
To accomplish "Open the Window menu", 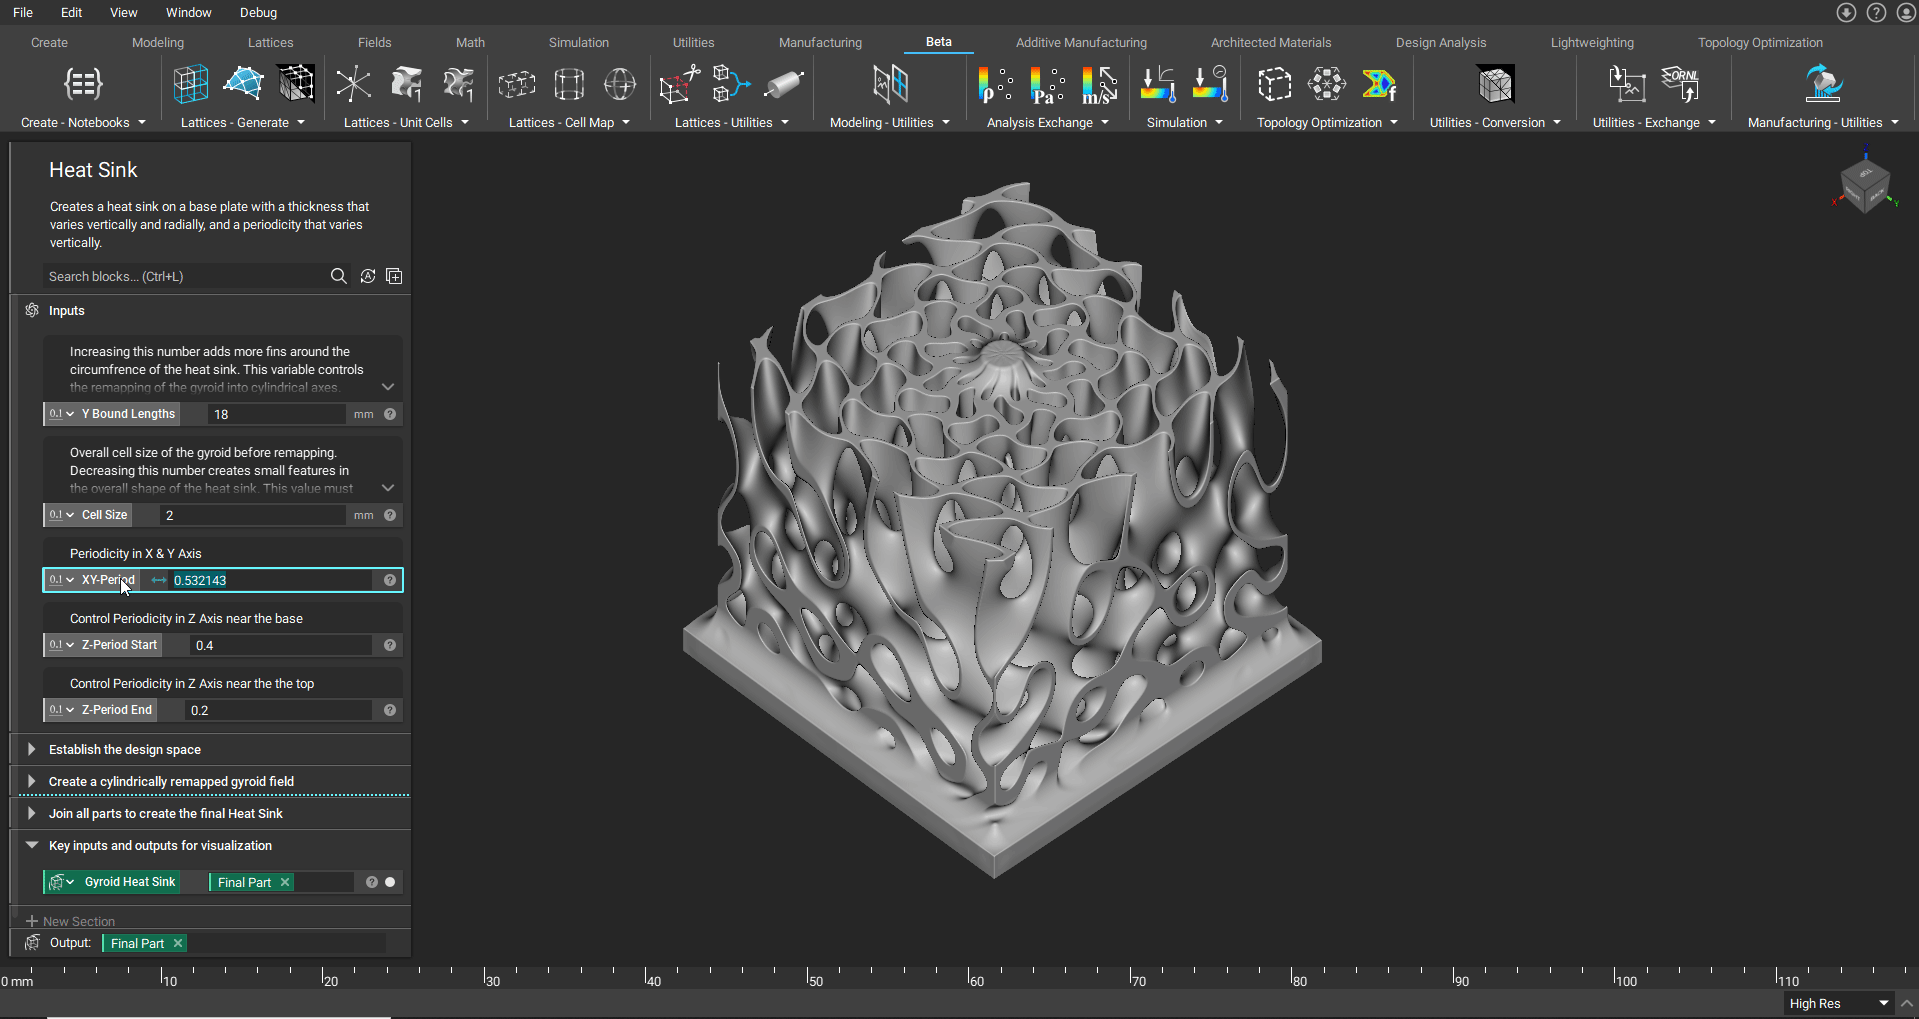I will (188, 13).
